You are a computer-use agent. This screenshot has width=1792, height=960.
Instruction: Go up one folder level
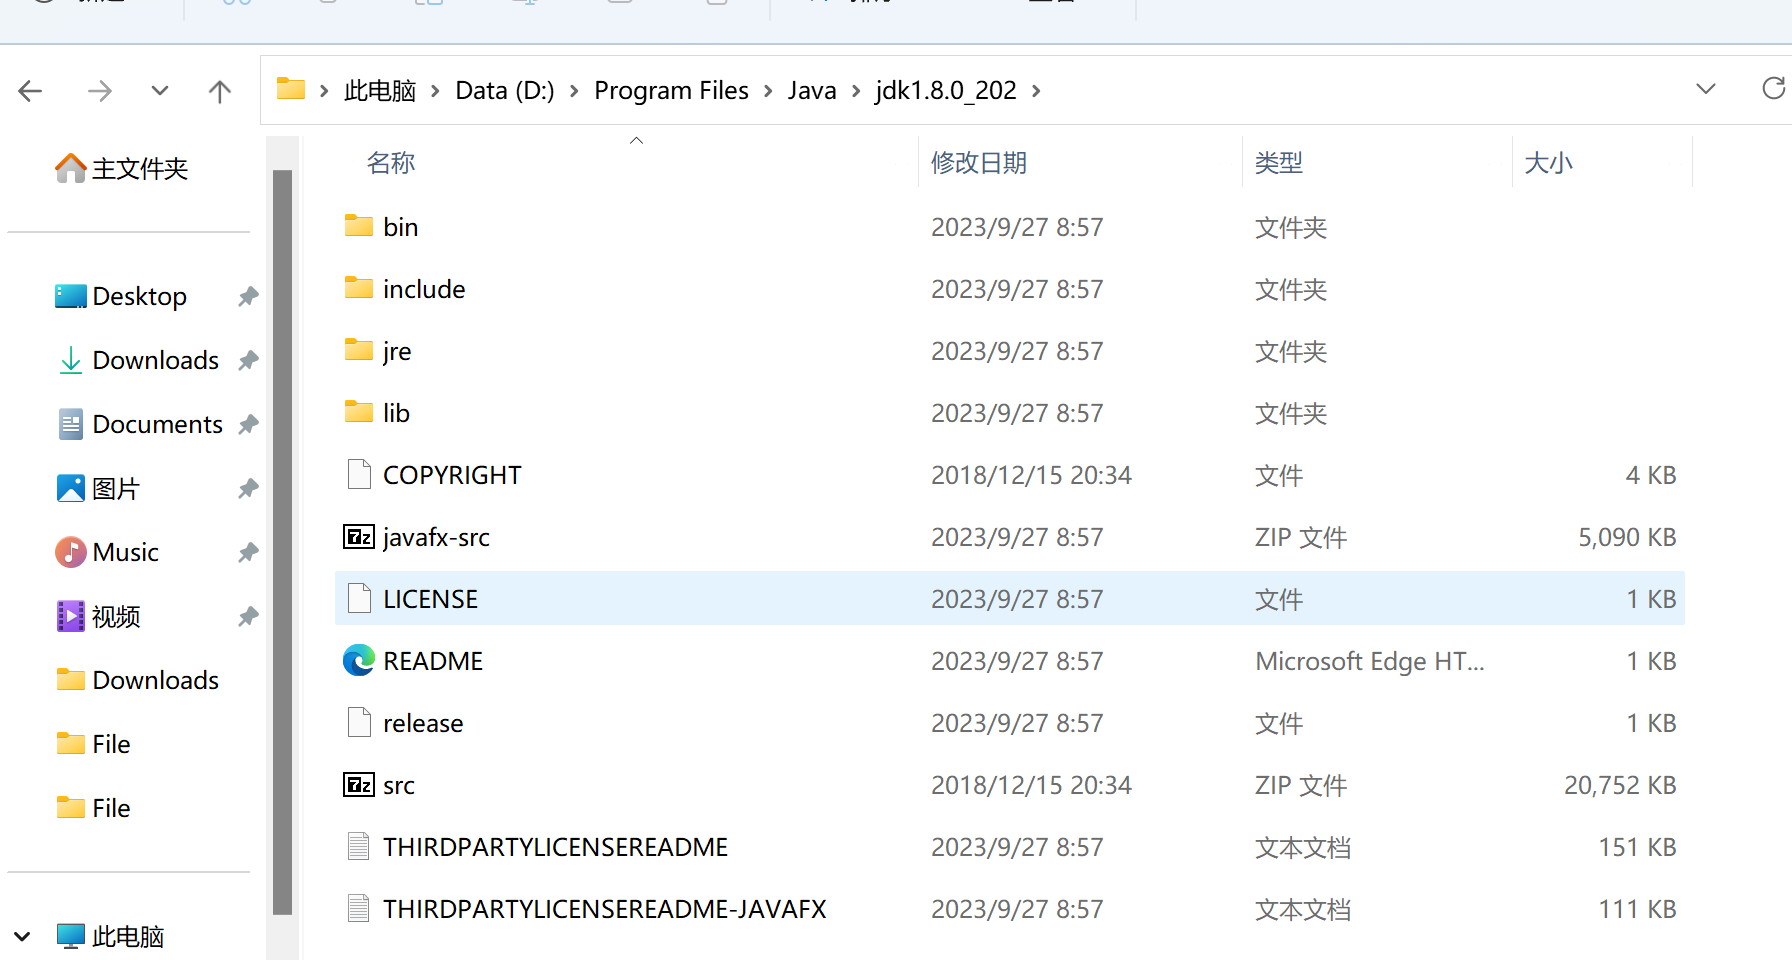(219, 92)
